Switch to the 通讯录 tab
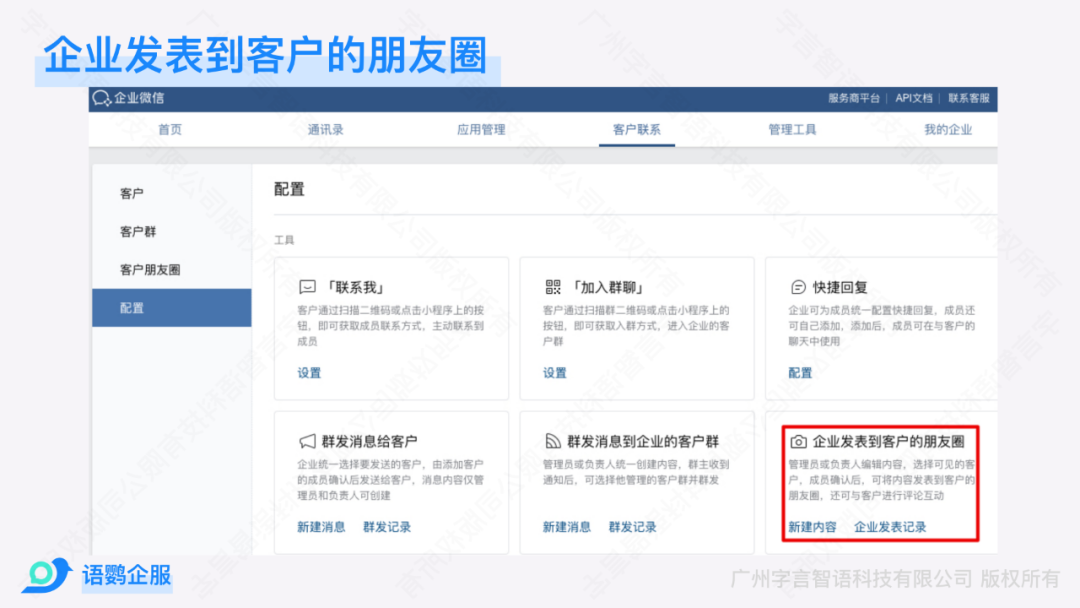Viewport: 1080px width, 608px height. [x=326, y=130]
